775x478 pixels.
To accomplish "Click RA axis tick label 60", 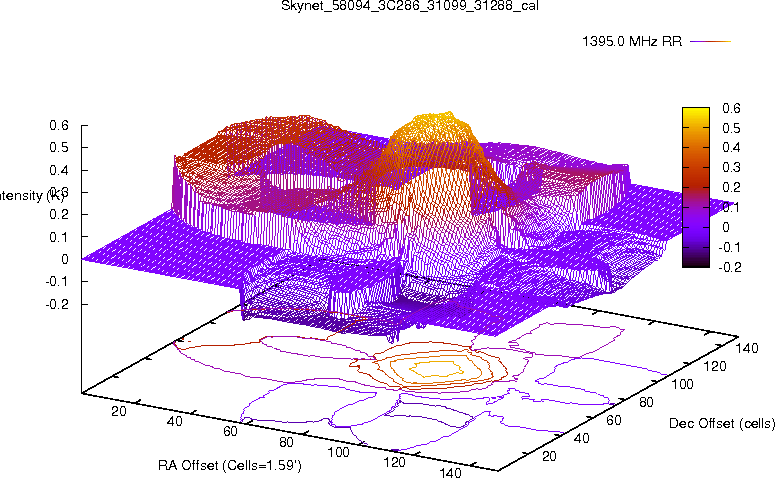I will point(230,431).
